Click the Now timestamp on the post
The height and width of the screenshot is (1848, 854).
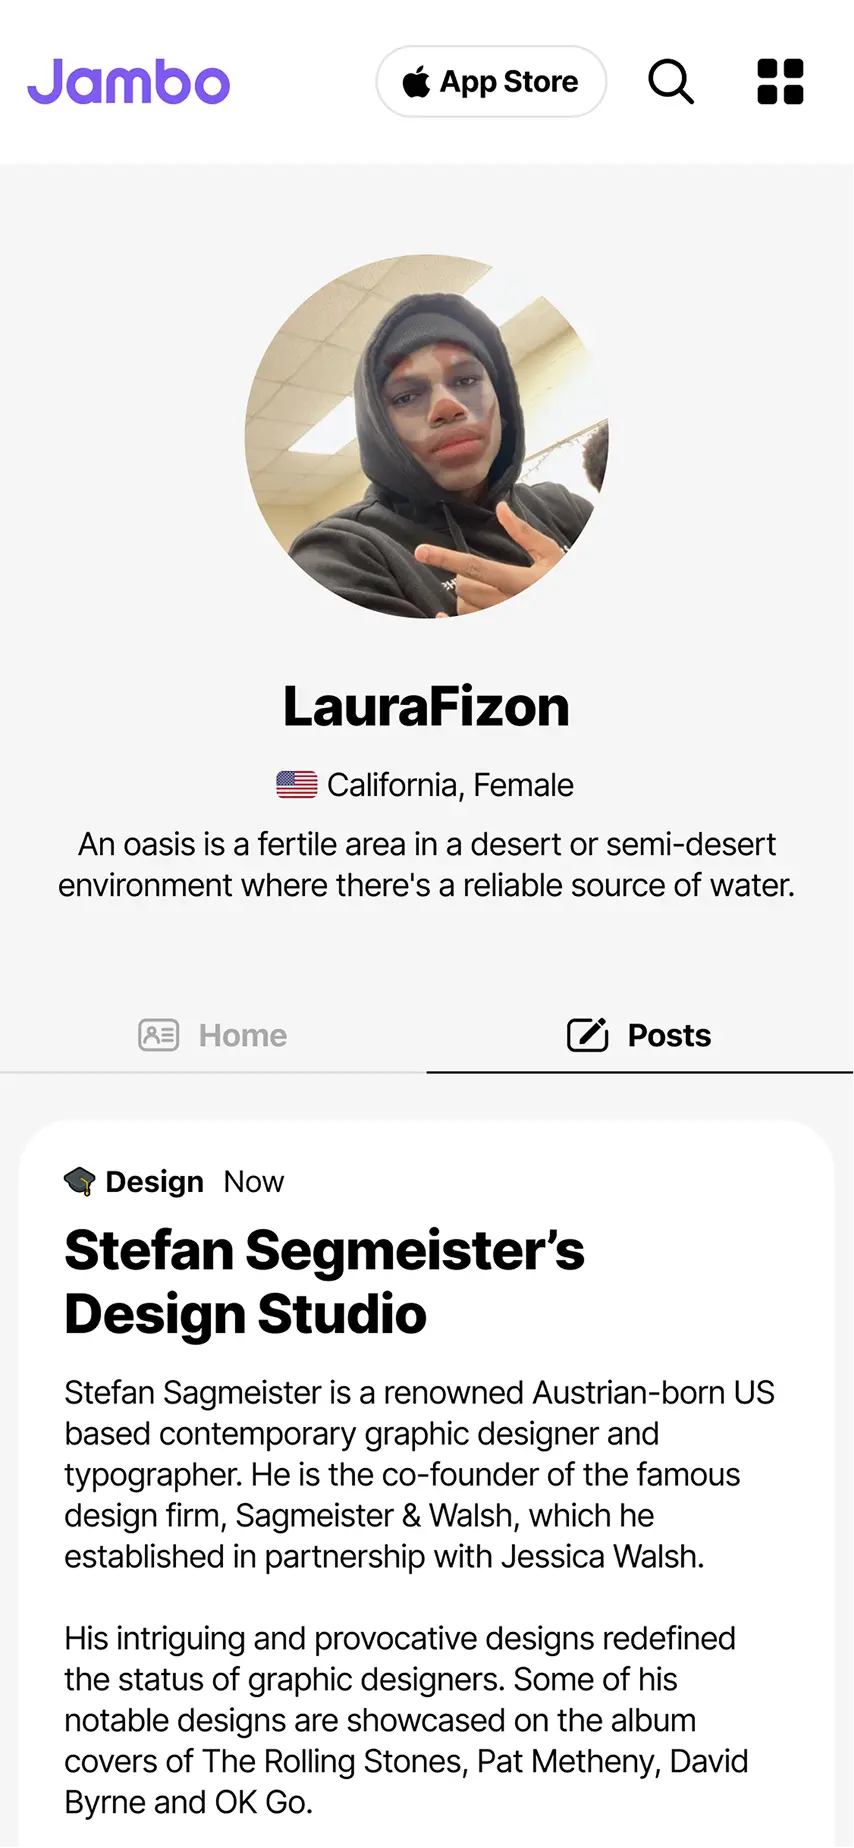coord(254,1182)
